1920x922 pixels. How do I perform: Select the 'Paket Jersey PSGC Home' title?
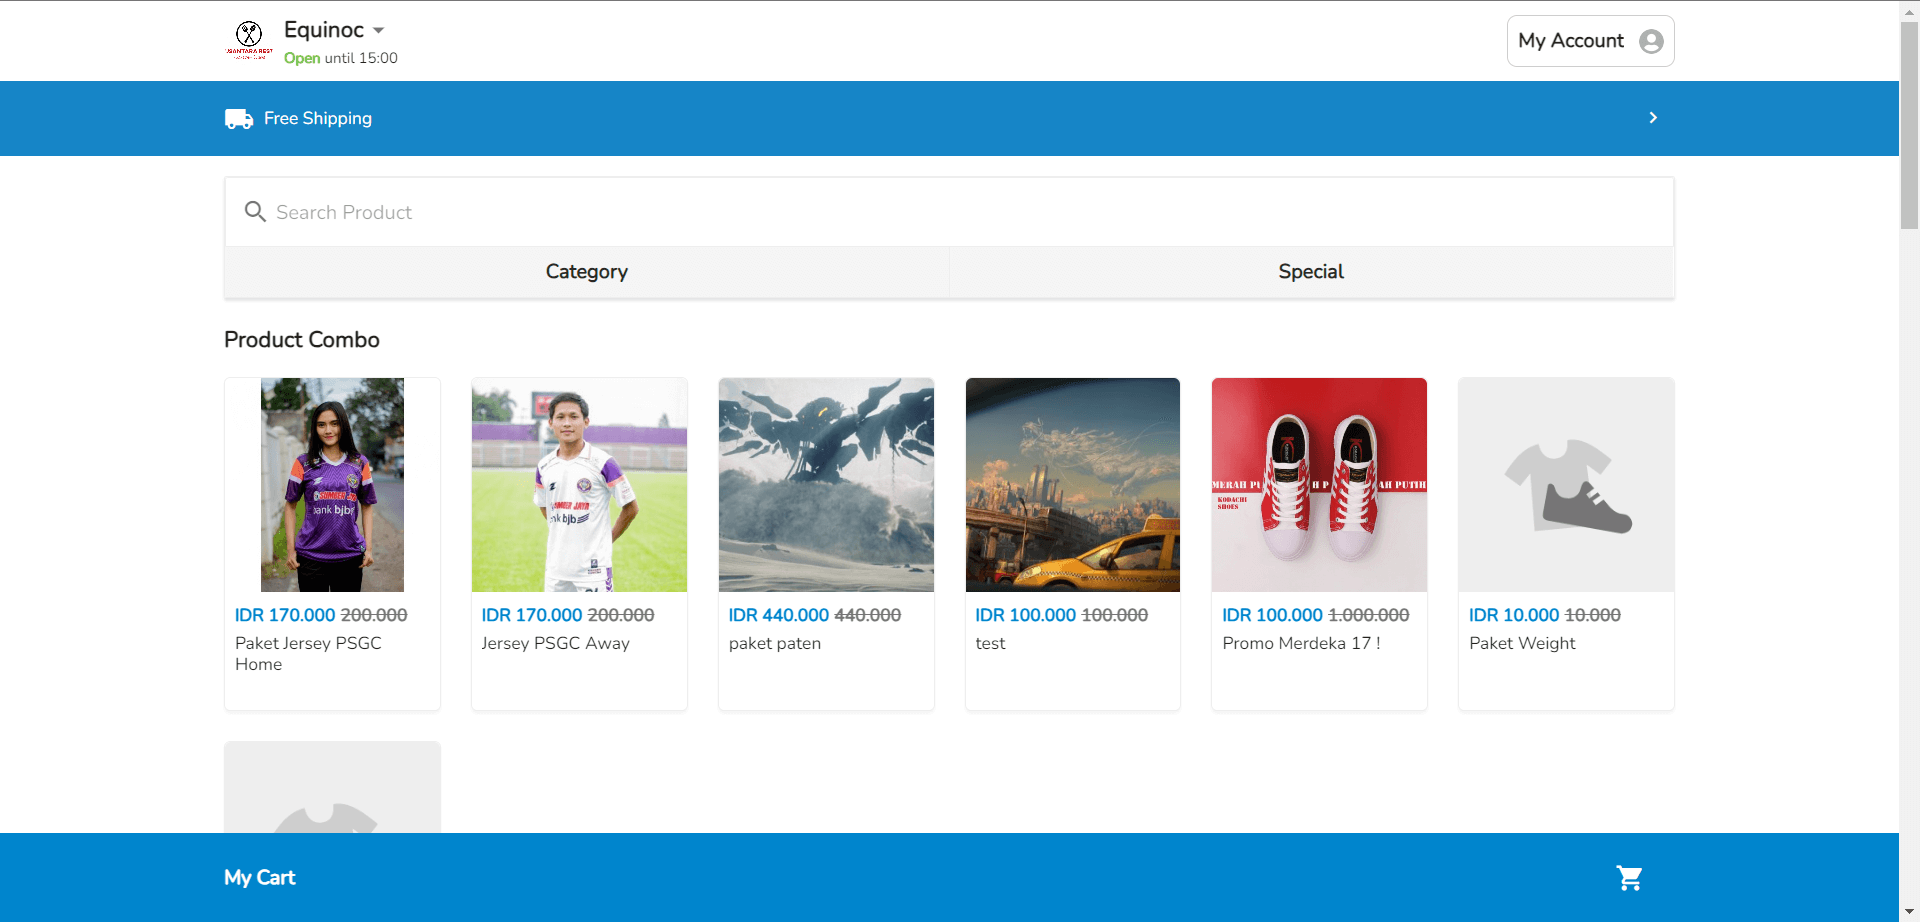pyautogui.click(x=308, y=654)
